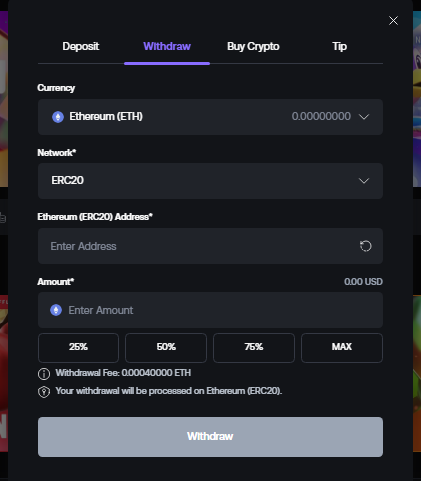Screen dimensions: 421x481
Task: Open the ERC20 network selector
Action: 210,181
